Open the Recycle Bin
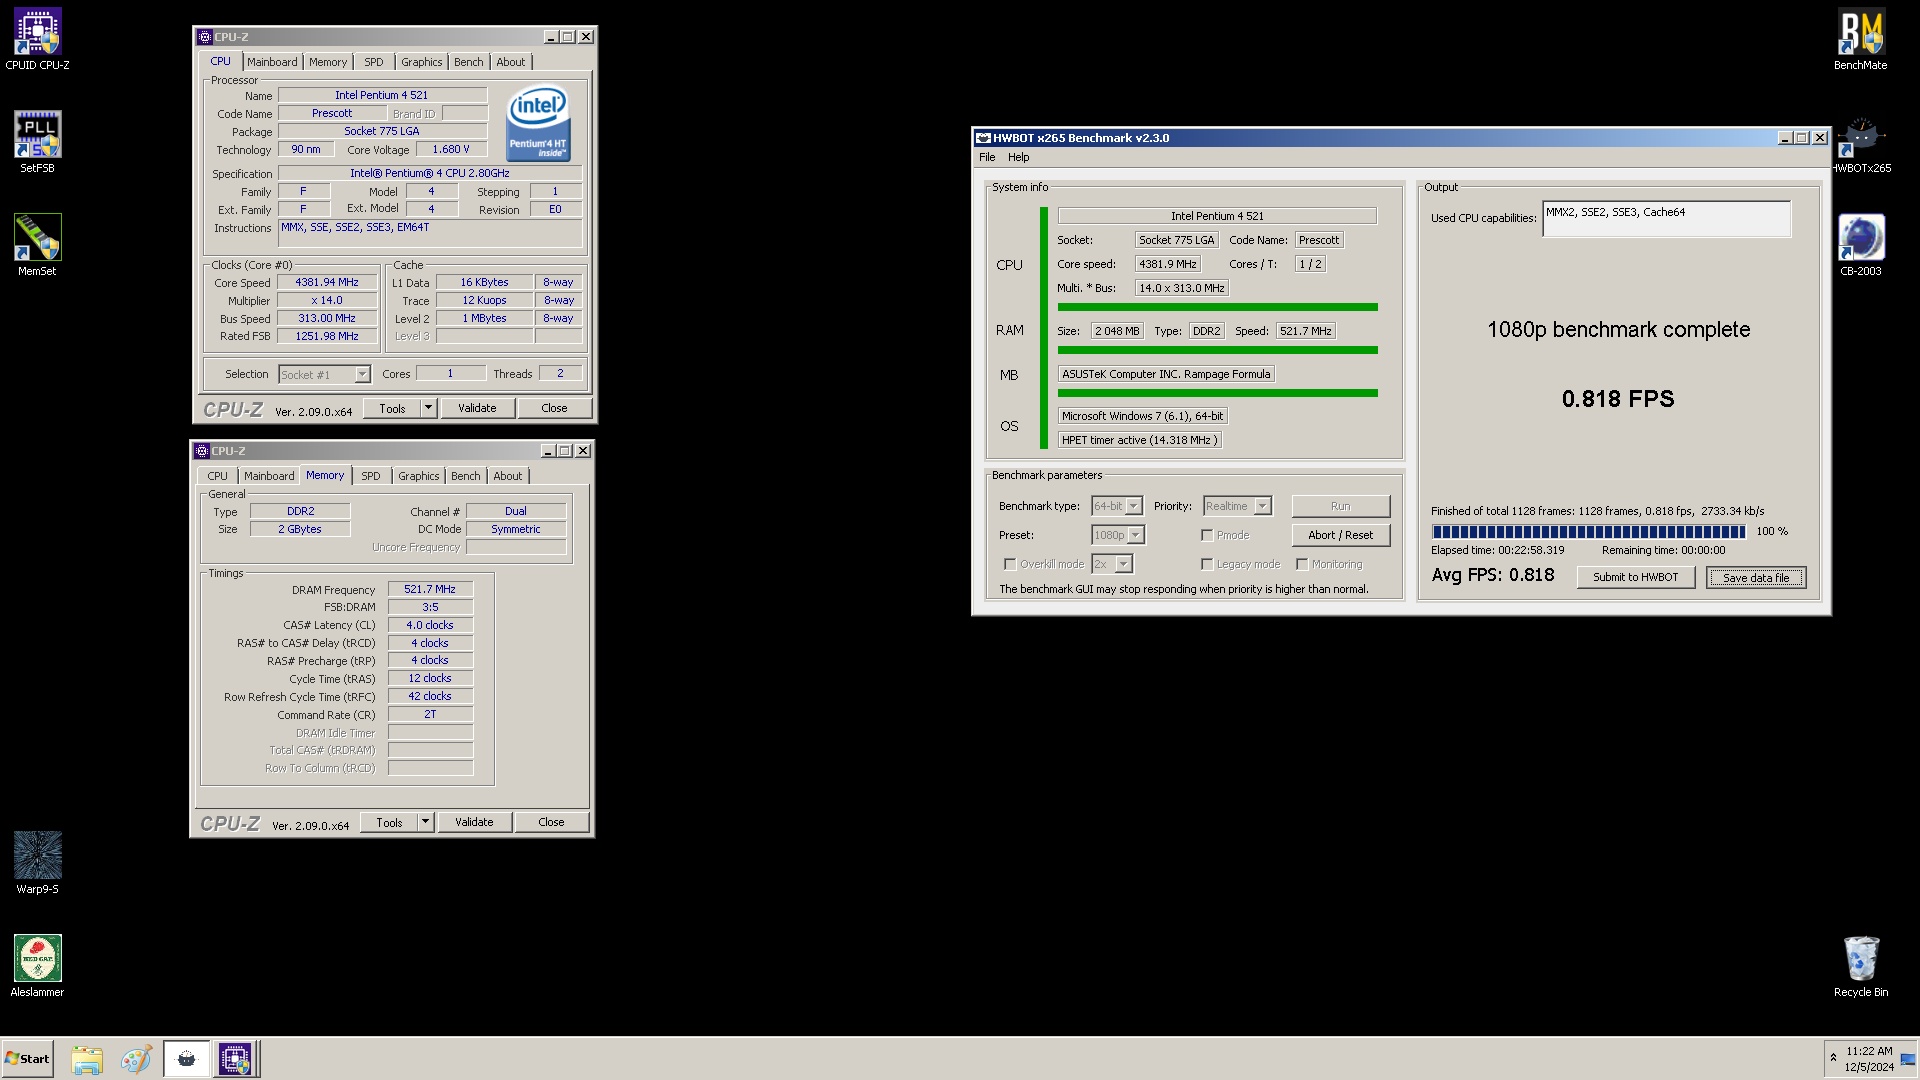Viewport: 1920px width, 1080px height. point(1861,966)
